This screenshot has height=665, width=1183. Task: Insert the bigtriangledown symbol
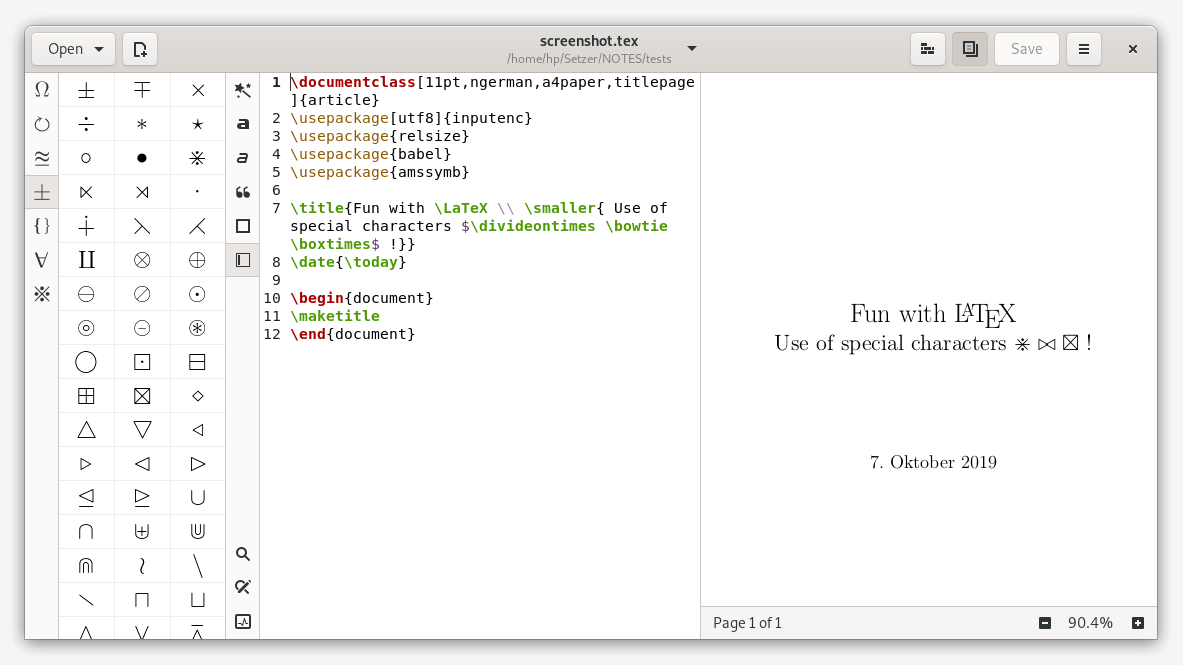(x=142, y=430)
